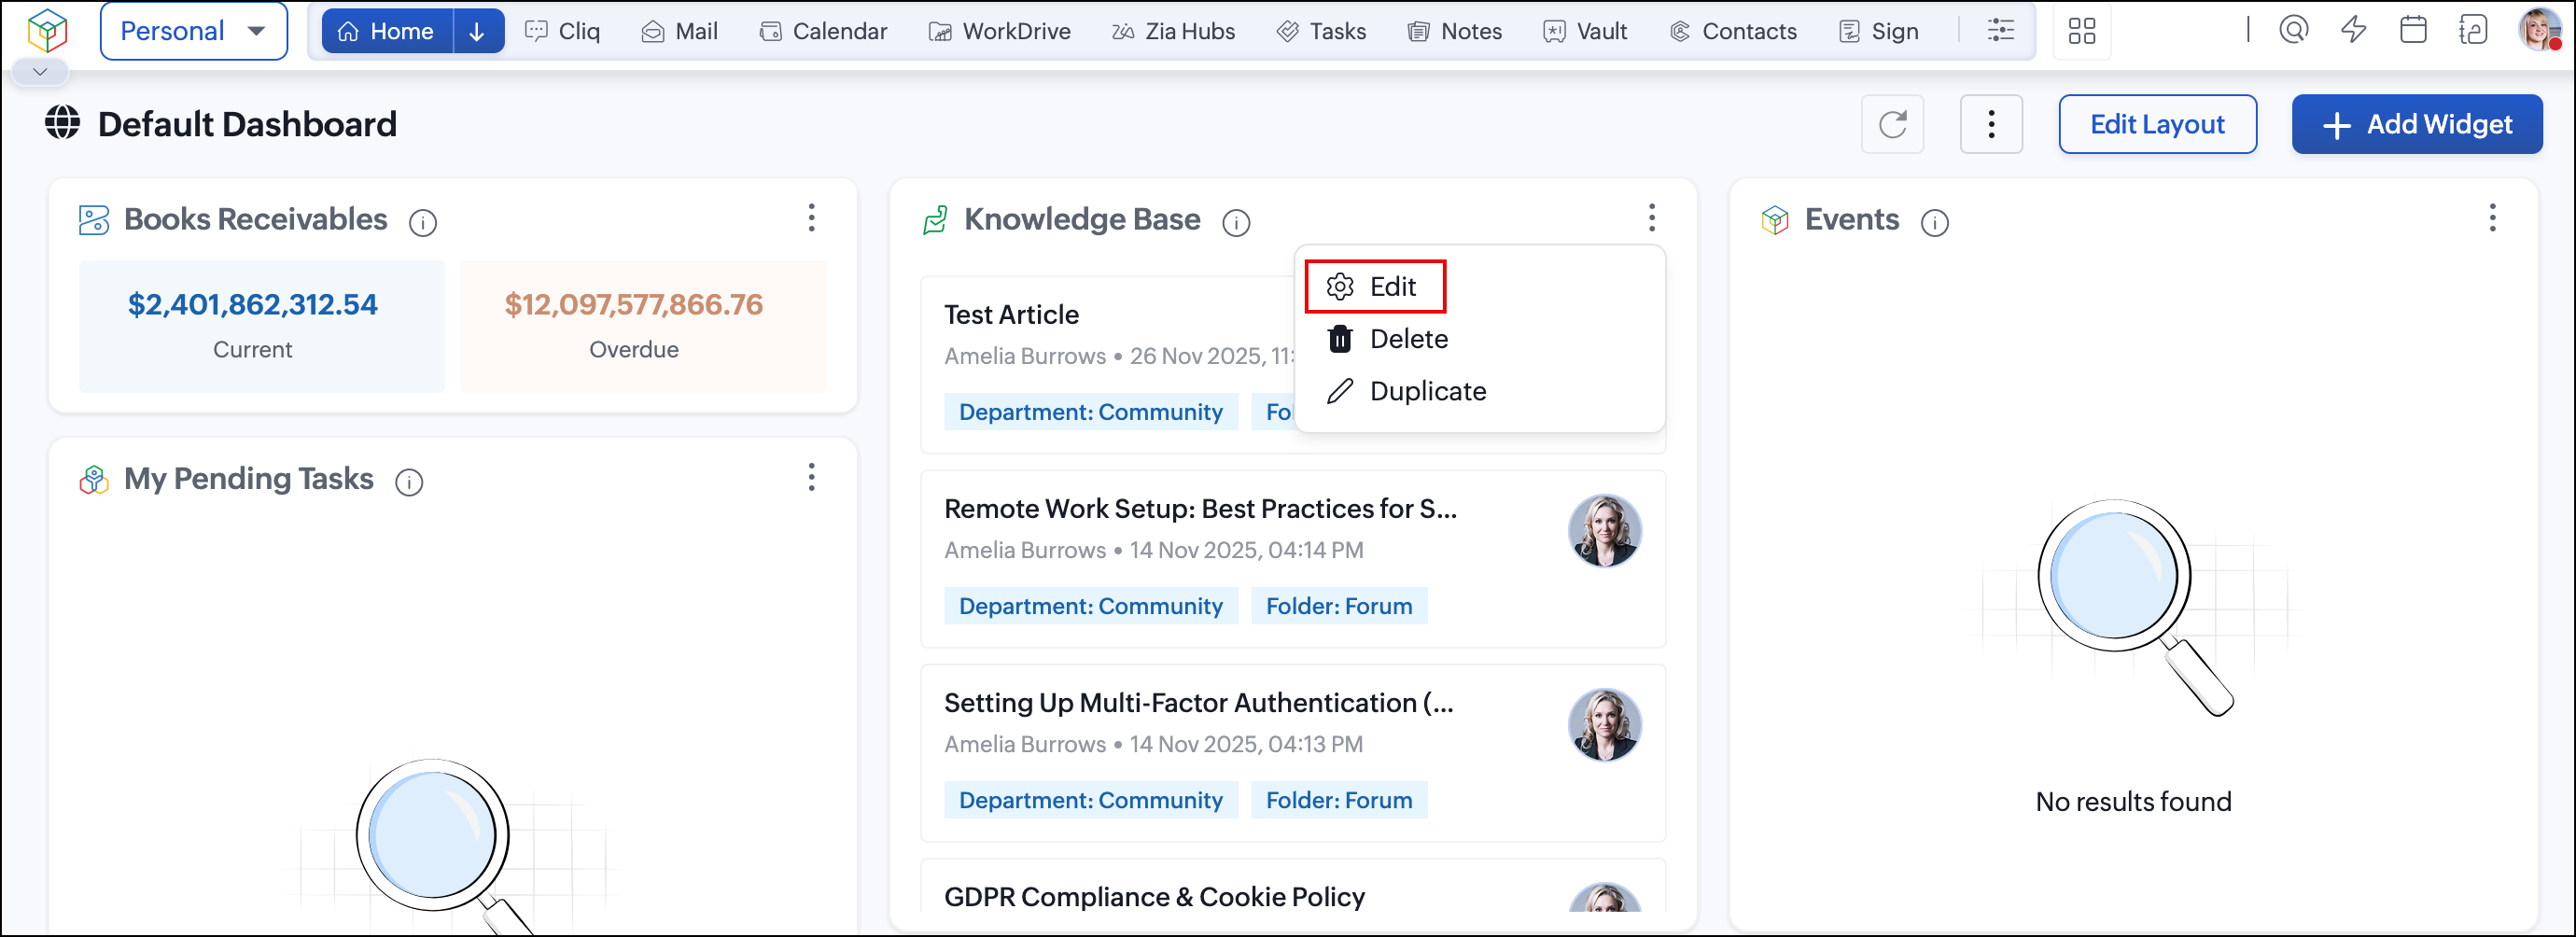Click the Edit Layout button

click(2158, 124)
